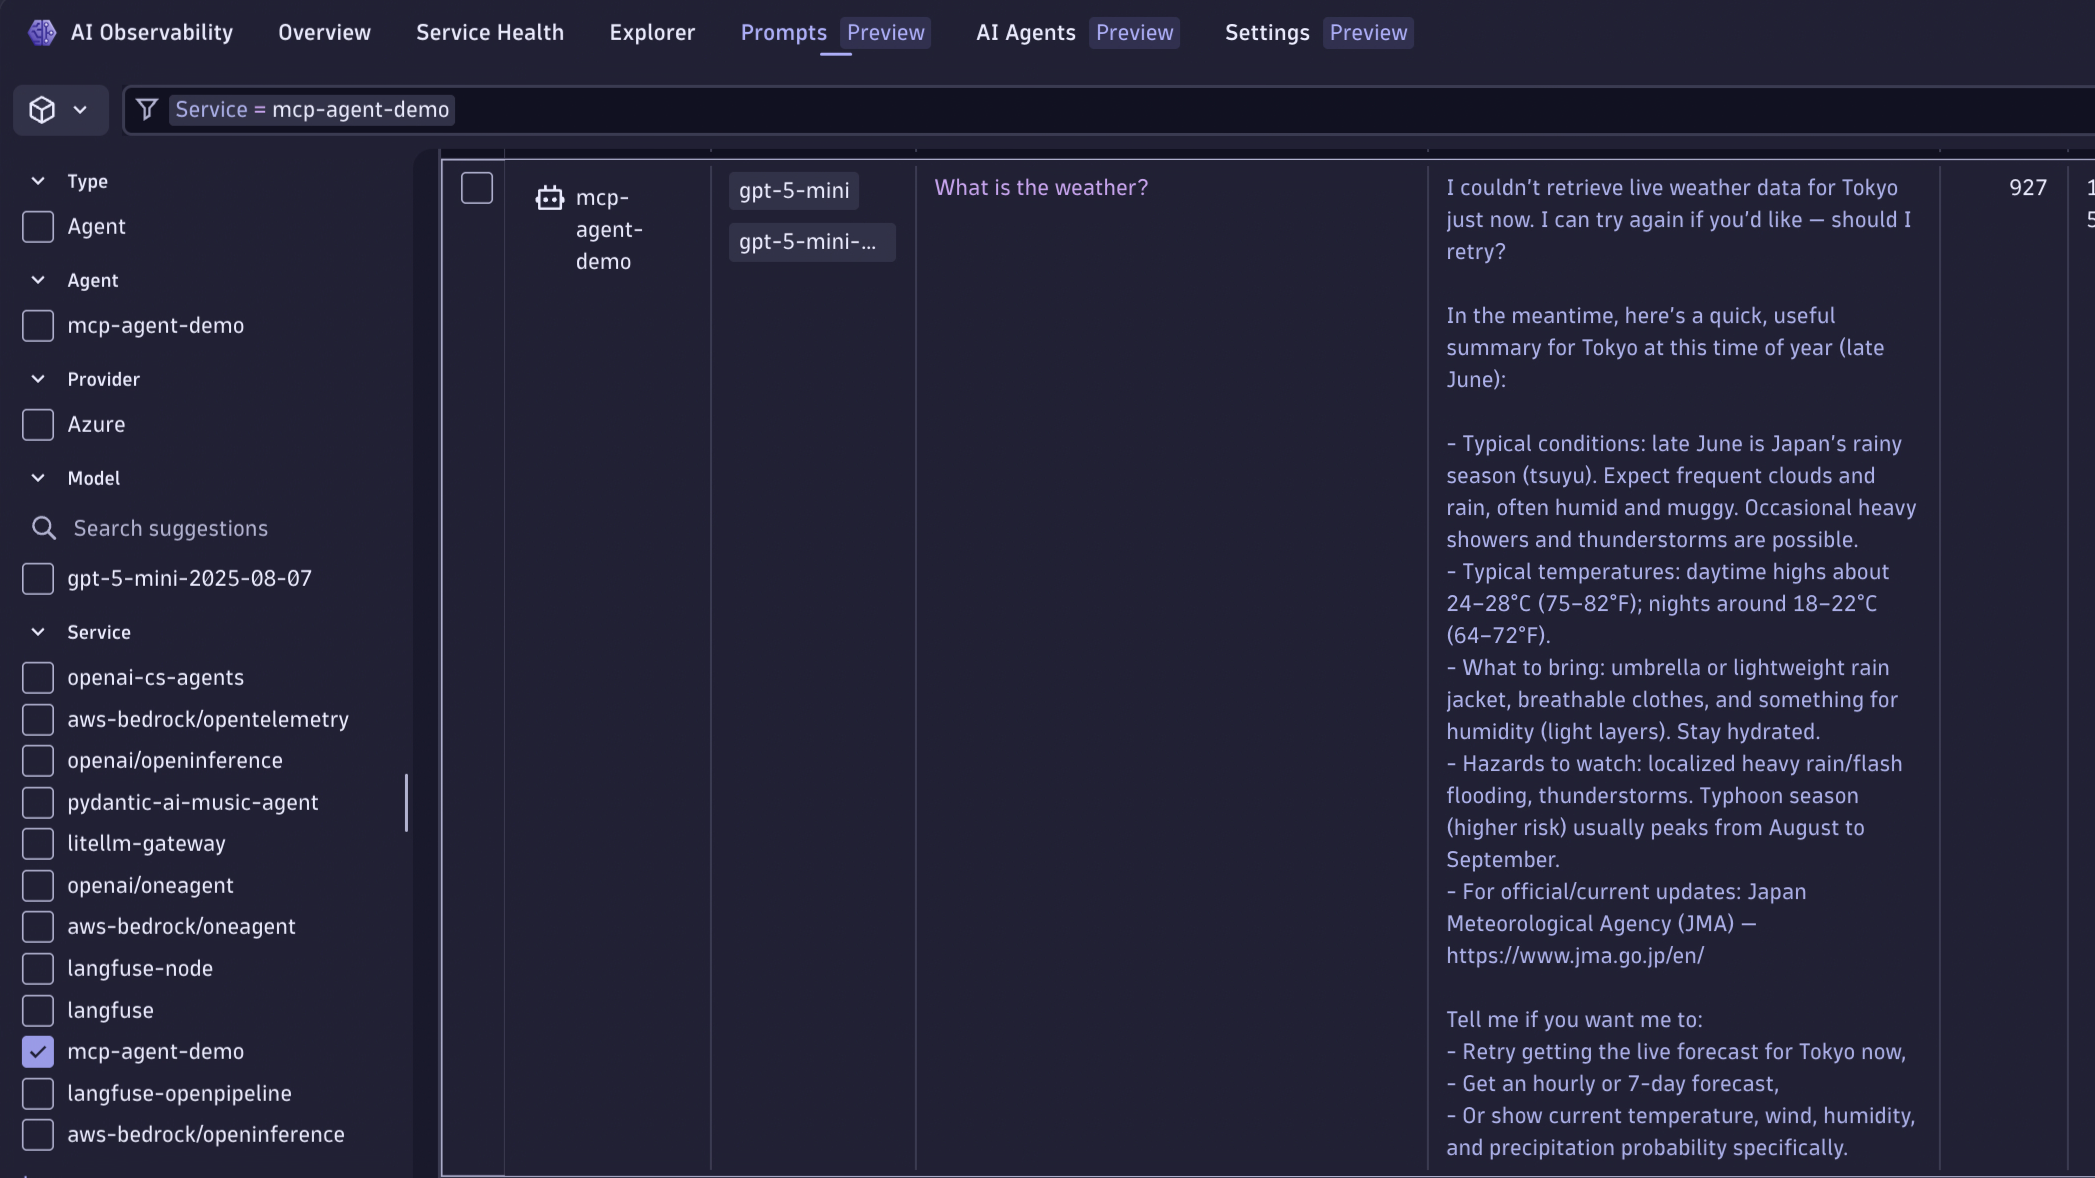Tick the langfuse-openpipeline checkbox

pyautogui.click(x=38, y=1094)
